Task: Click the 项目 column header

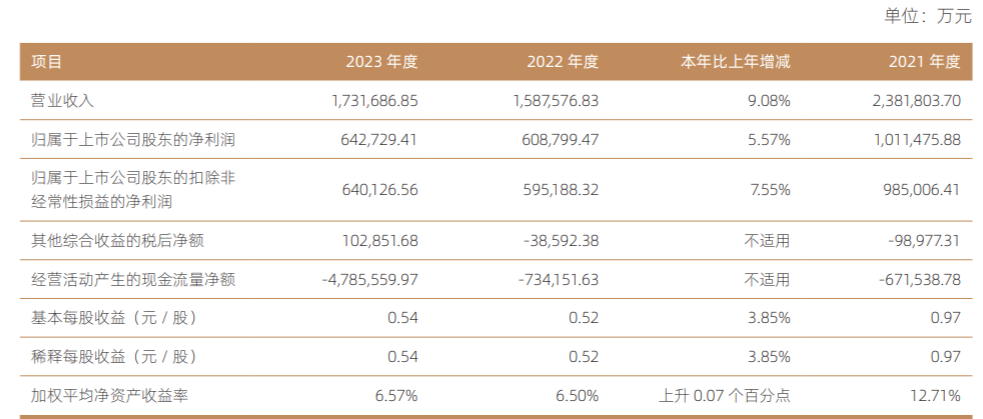Action: tap(46, 61)
